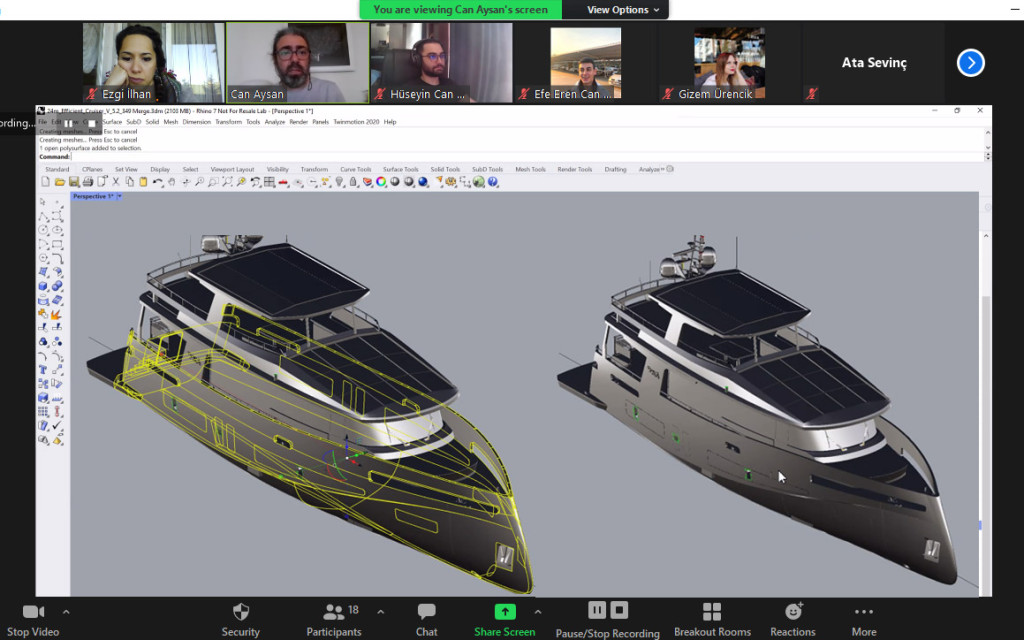The image size is (1024, 640).
Task: Open Breakout Rooms in Zoom
Action: tap(712, 612)
